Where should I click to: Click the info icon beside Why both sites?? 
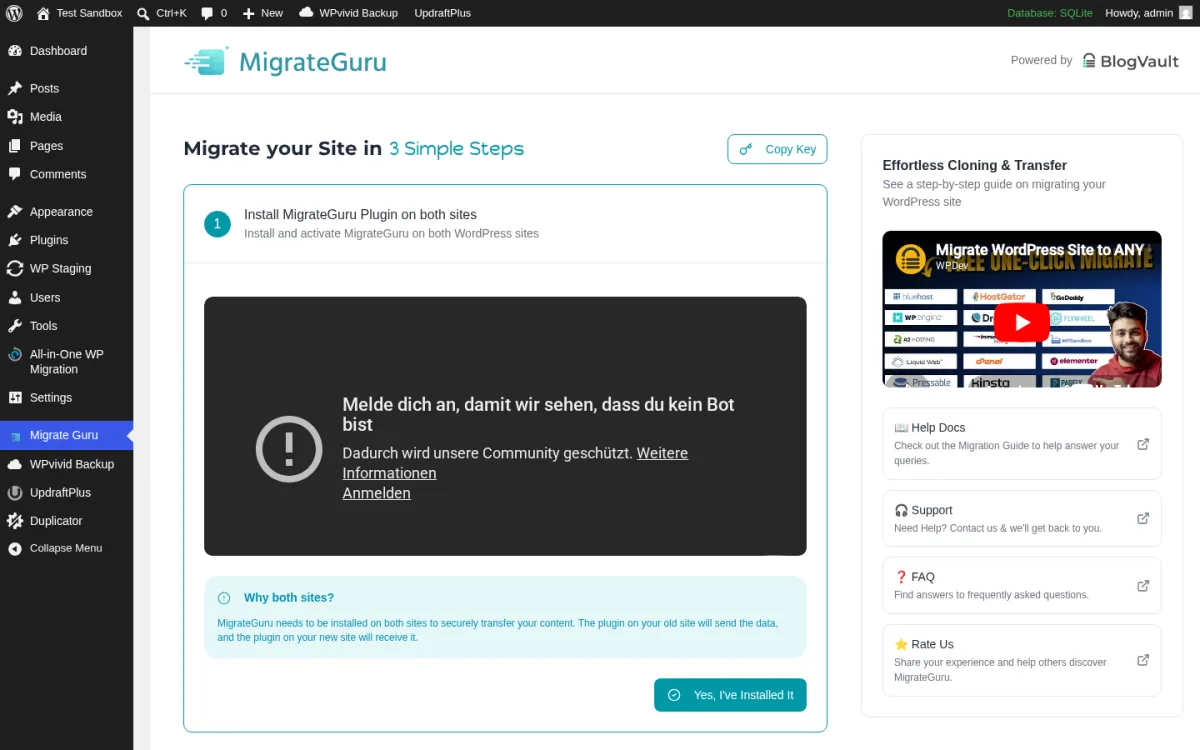[x=224, y=598]
